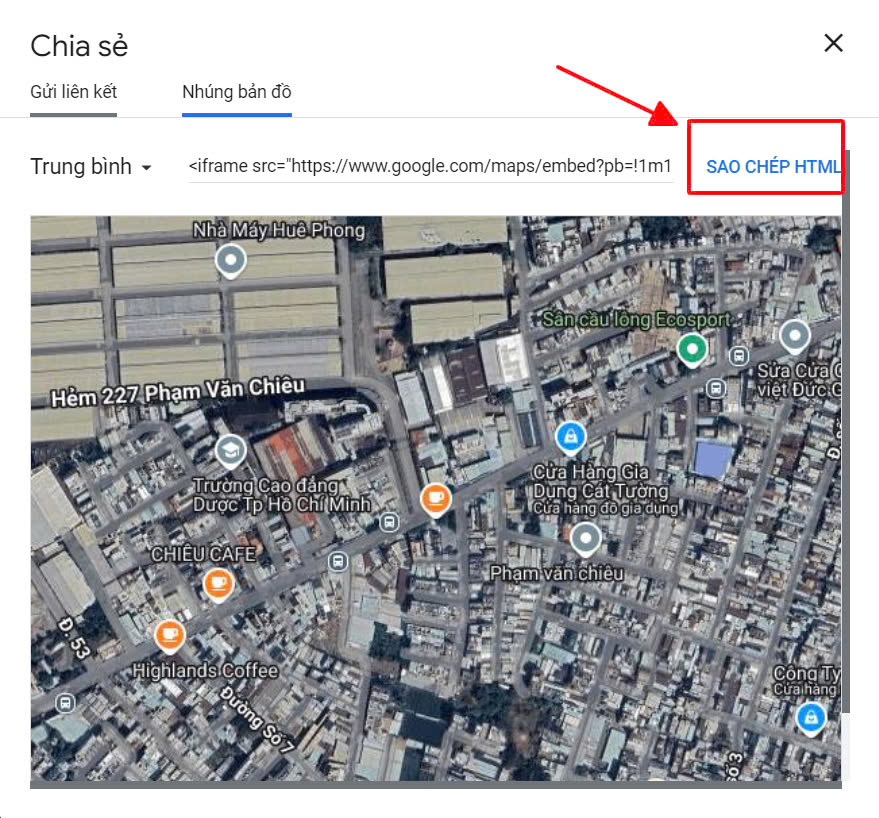Image resolution: width=879 pixels, height=818 pixels.
Task: Click the orange coffee marker at road junction
Action: (436, 500)
